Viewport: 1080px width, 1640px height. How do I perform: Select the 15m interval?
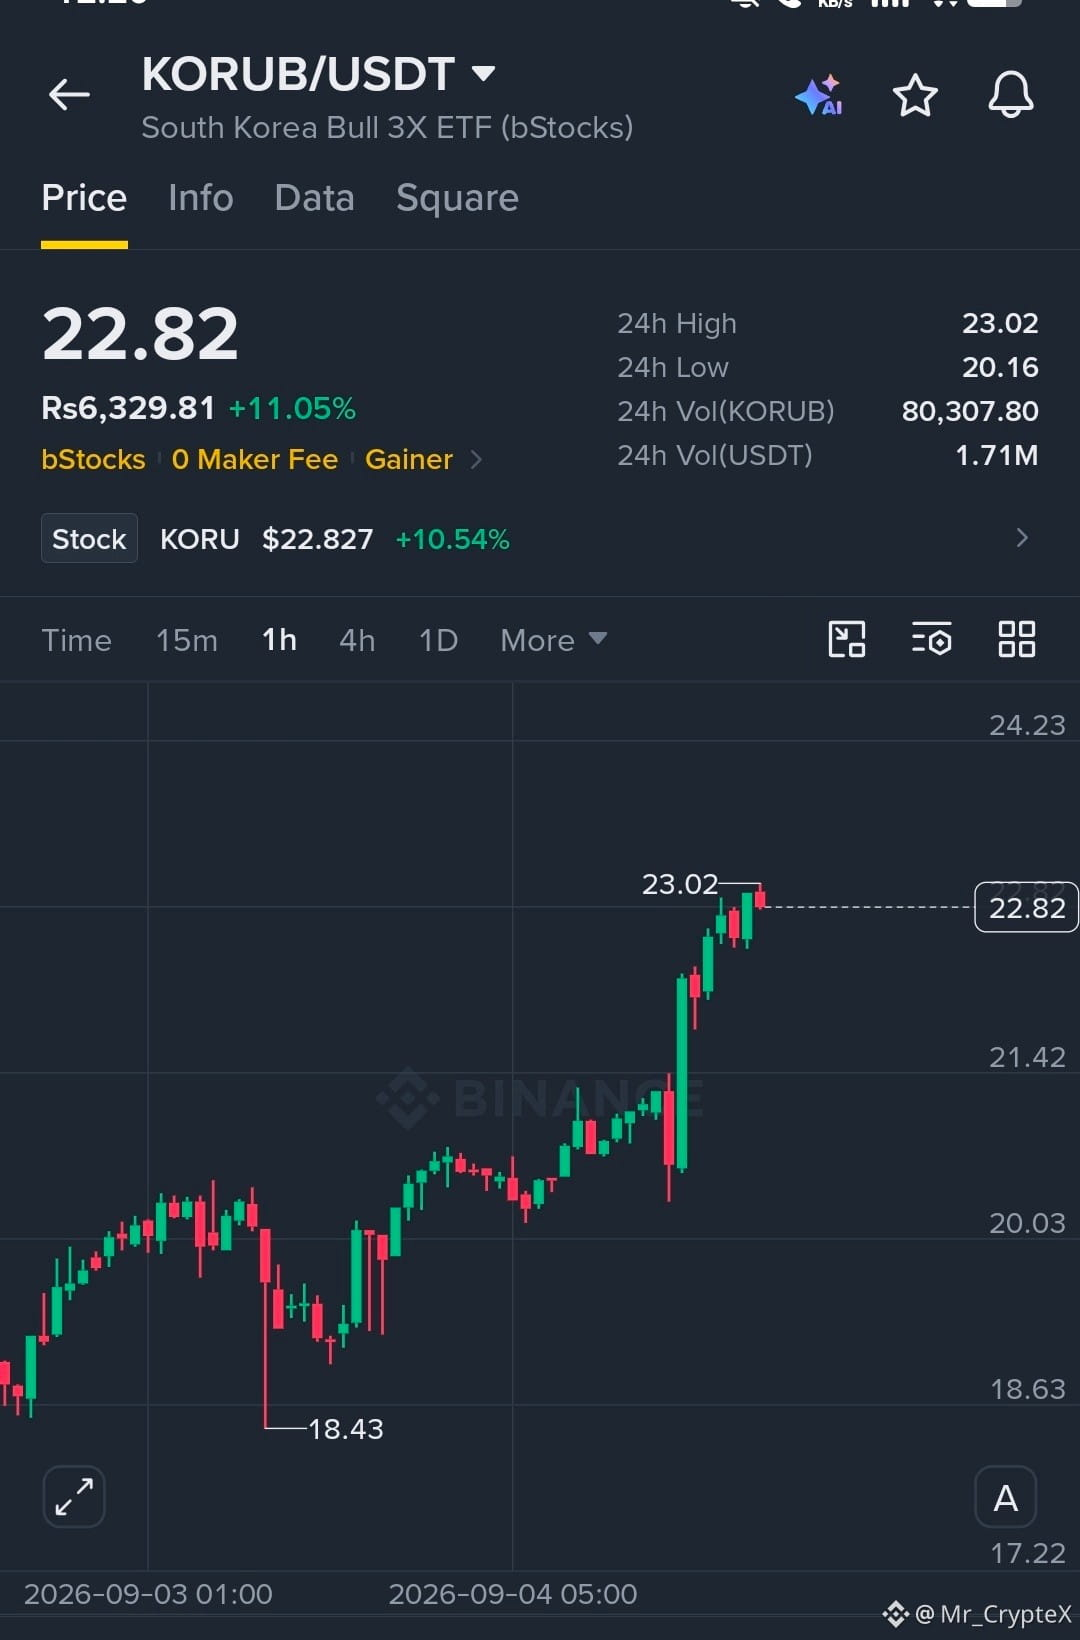click(x=187, y=640)
